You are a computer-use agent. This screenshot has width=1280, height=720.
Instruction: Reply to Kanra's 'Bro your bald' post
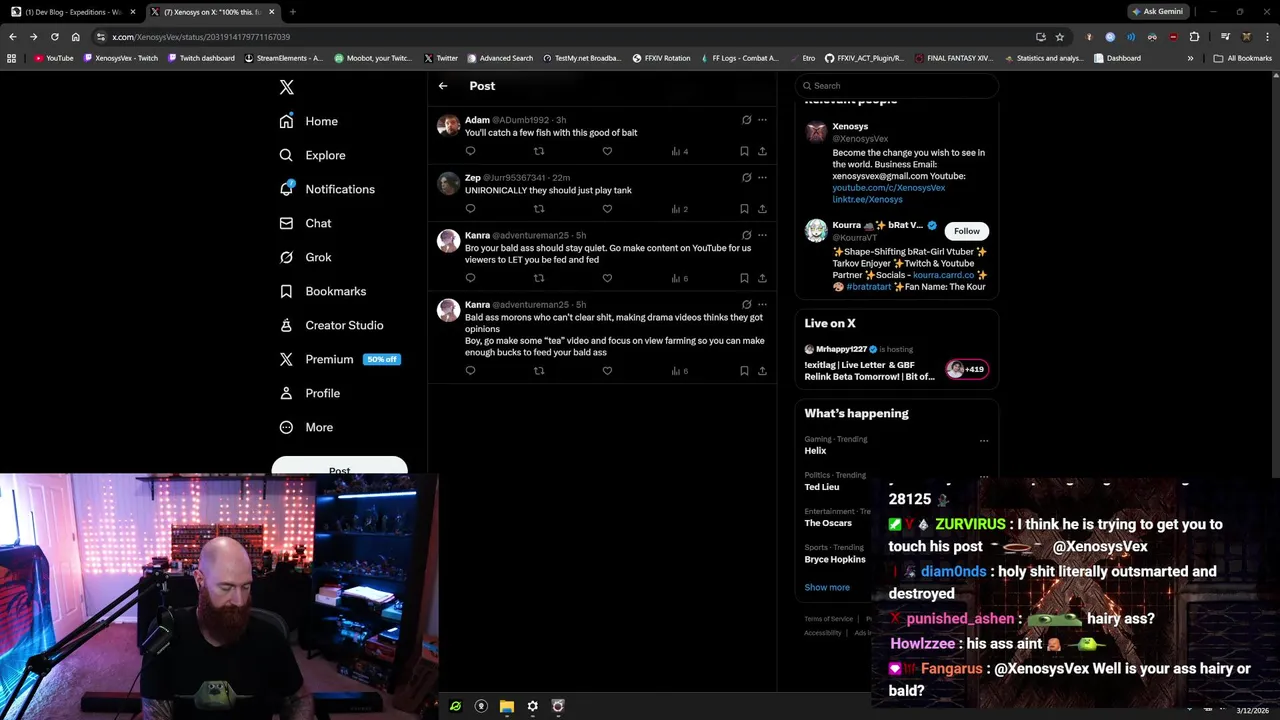(470, 278)
